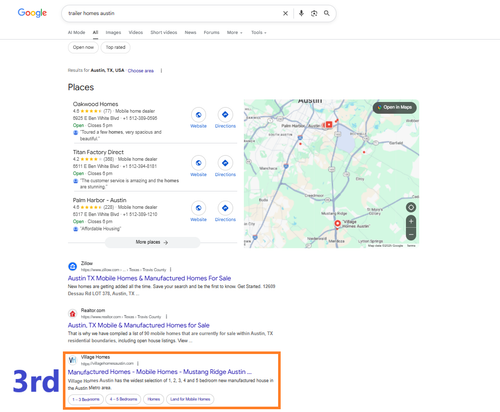Zoom in on the map
Viewport: 500px width, 412px height.
point(411,221)
